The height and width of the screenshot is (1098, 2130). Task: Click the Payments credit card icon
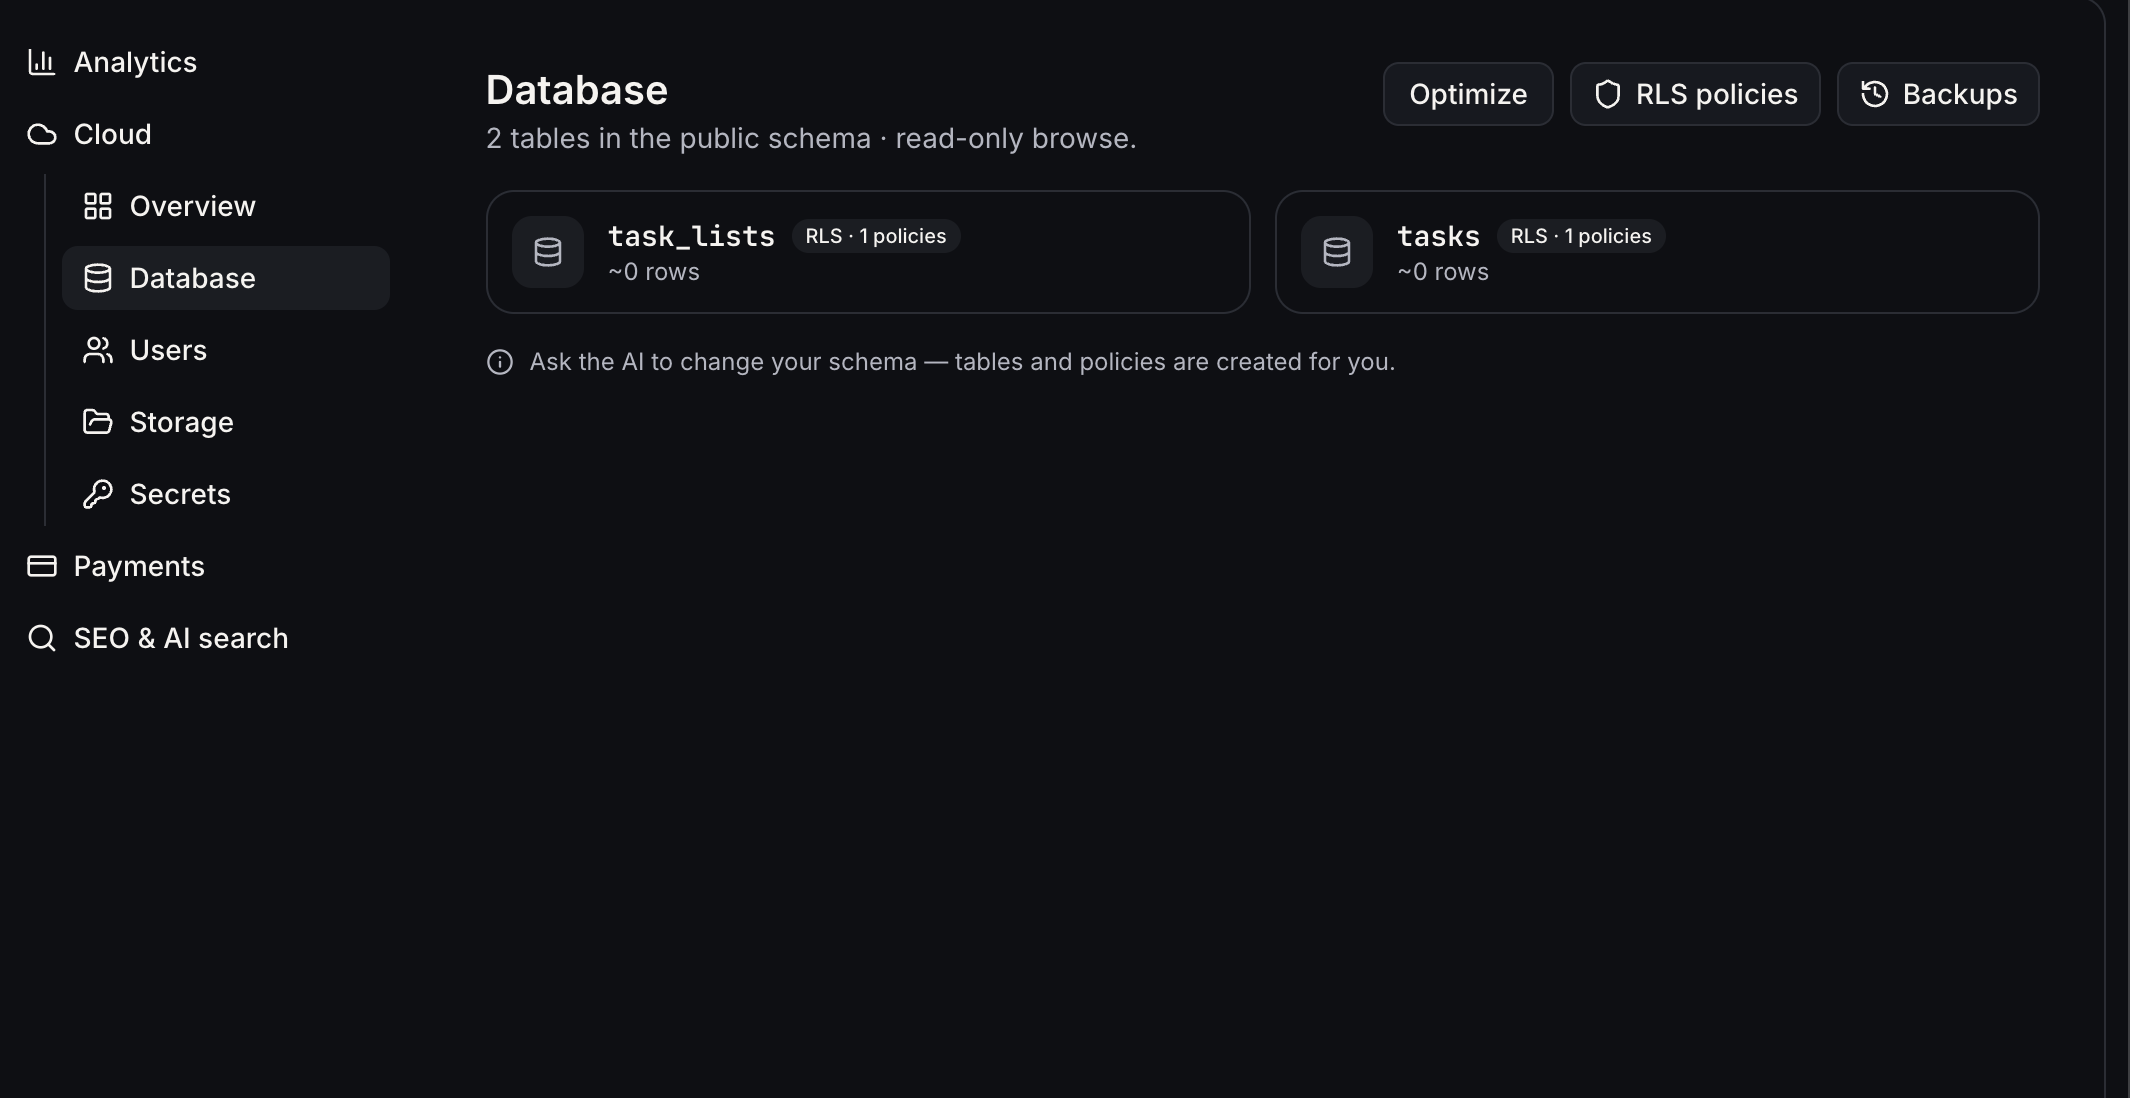coord(41,566)
